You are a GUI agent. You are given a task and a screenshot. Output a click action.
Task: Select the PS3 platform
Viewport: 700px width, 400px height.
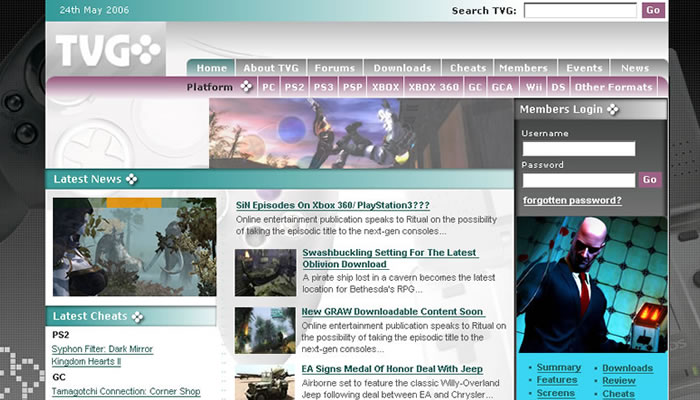[324, 87]
